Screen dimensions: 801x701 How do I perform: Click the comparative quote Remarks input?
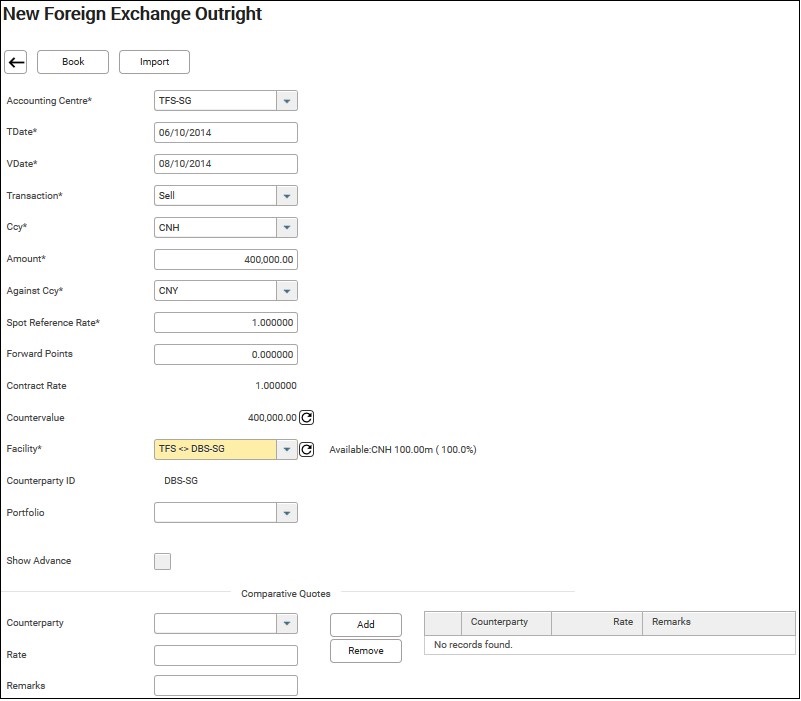click(x=226, y=686)
